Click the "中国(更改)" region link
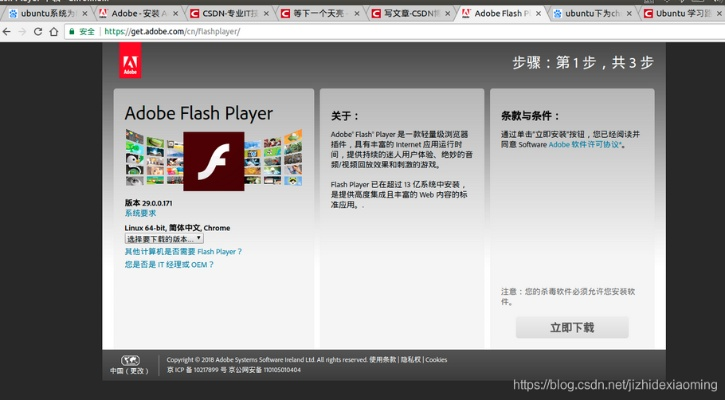725x400 pixels. pyautogui.click(x=130, y=370)
